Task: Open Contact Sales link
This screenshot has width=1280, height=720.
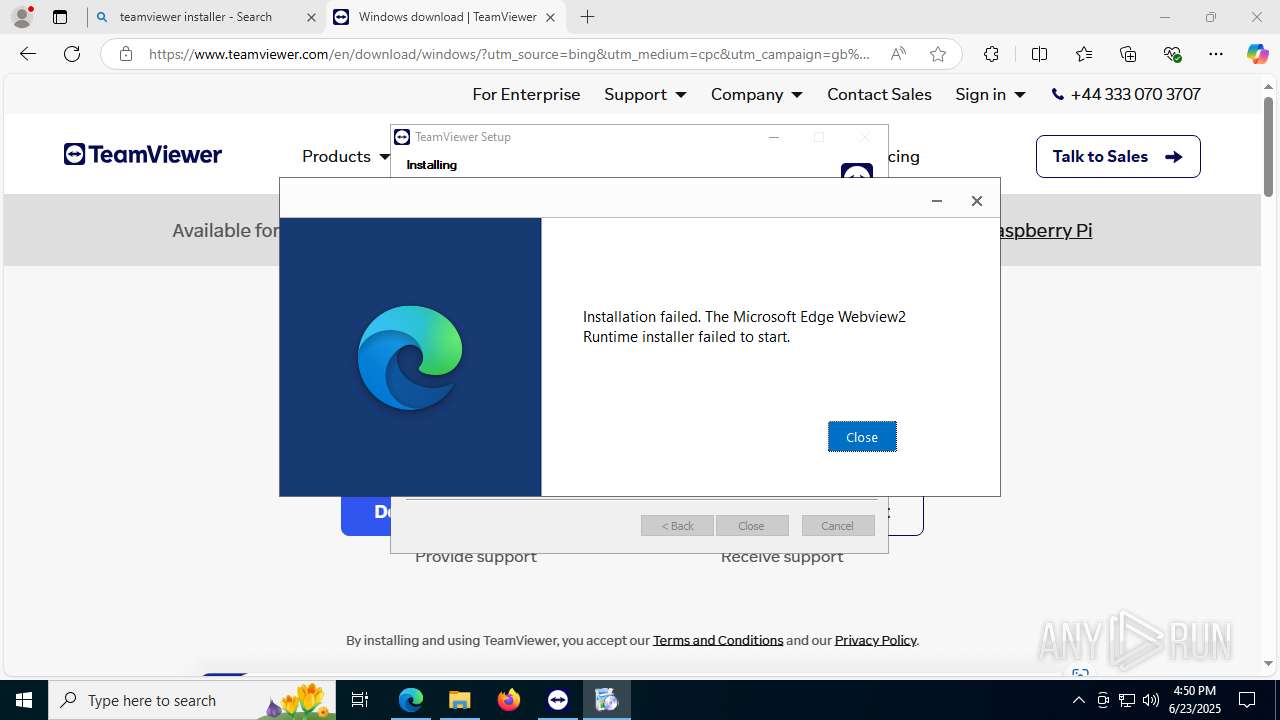Action: (x=879, y=94)
